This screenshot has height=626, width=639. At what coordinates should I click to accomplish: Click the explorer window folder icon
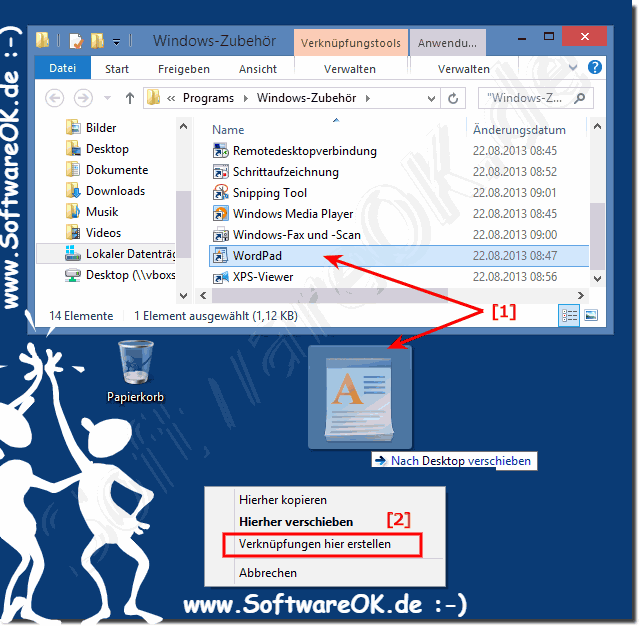tap(42, 40)
